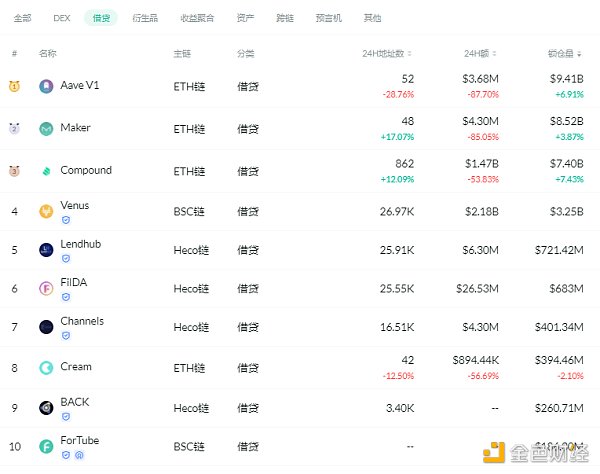Click the shield badge under Venus
The height and width of the screenshot is (474, 600).
pyautogui.click(x=65, y=220)
